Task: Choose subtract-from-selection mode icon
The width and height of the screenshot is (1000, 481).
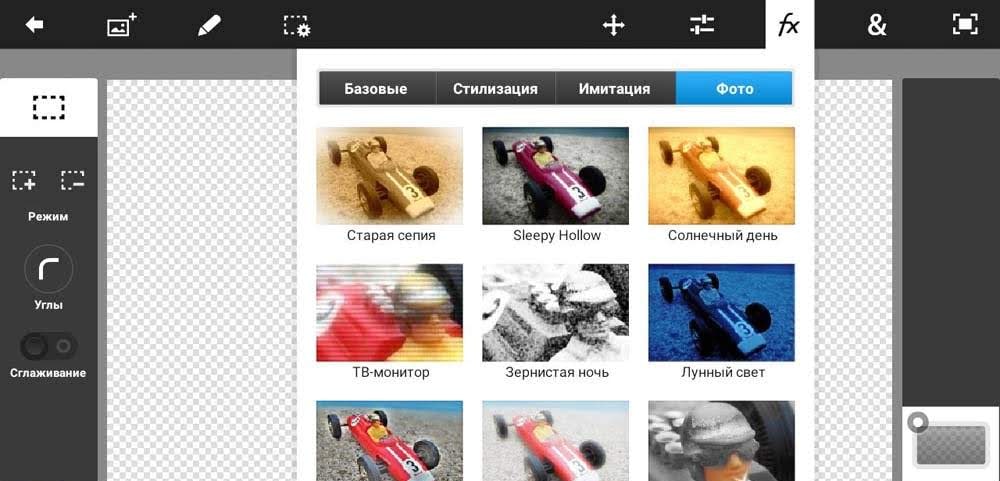Action: (73, 180)
